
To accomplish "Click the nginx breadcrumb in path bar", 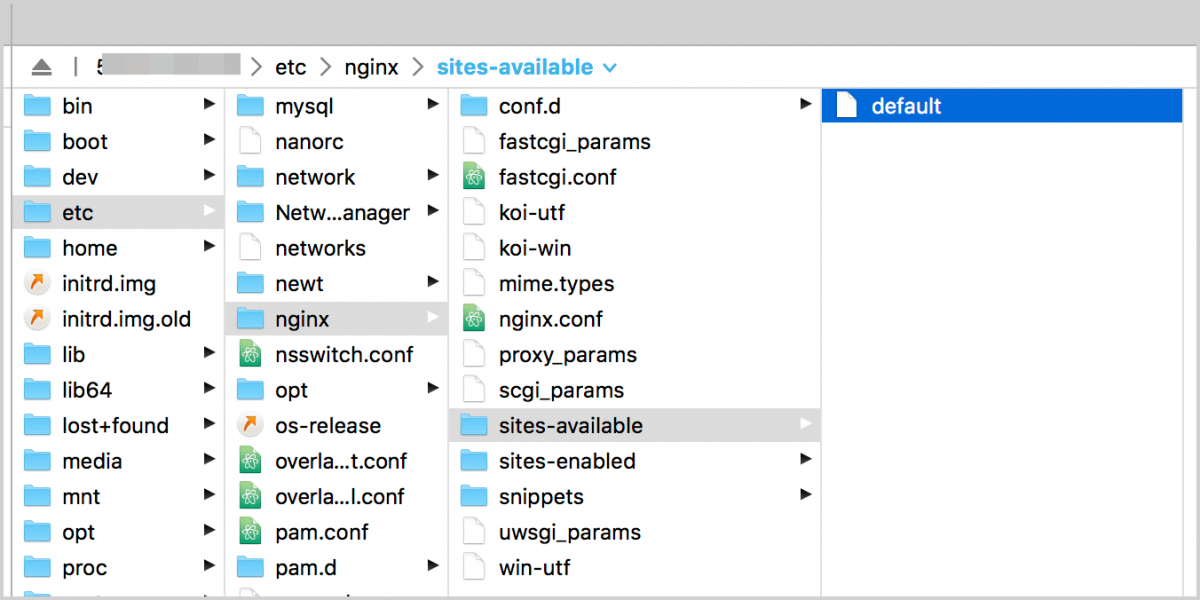I will 371,68.
